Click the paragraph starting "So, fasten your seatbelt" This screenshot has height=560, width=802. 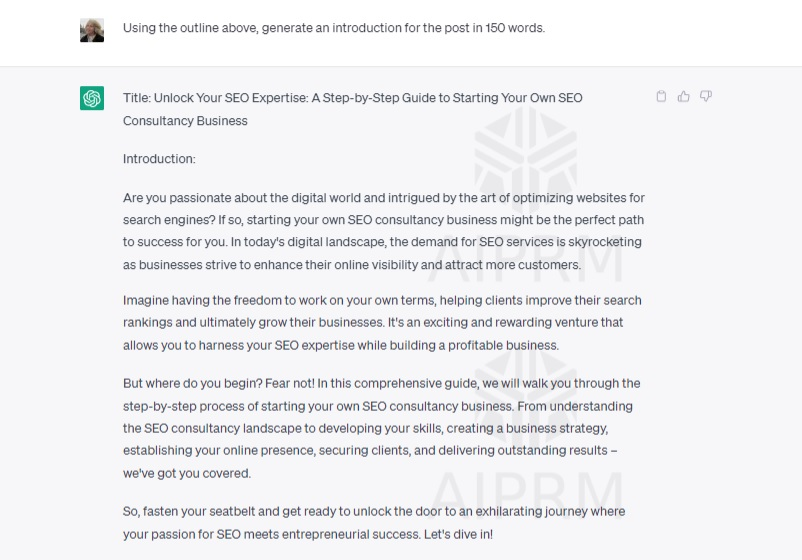point(373,522)
